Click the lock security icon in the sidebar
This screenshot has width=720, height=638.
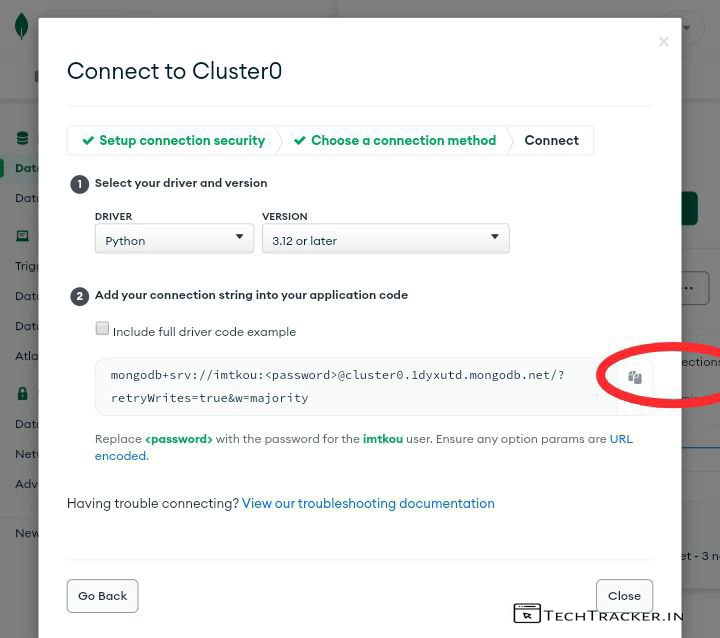point(22,394)
